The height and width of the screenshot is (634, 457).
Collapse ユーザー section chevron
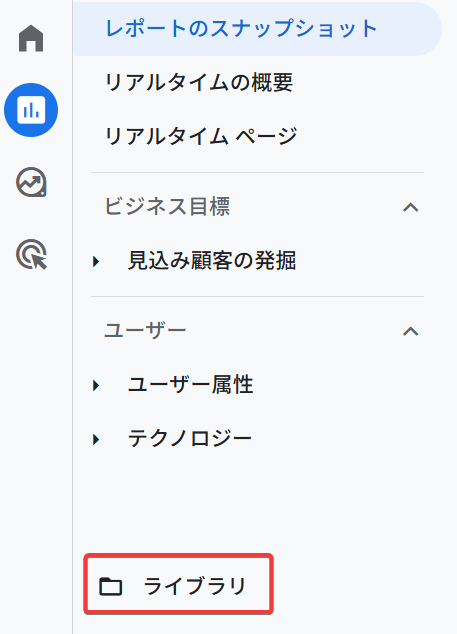410,332
